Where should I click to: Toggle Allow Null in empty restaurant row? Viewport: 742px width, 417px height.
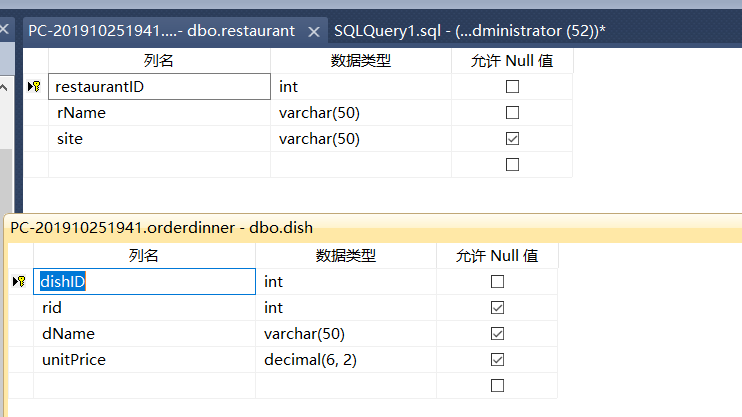tap(512, 165)
